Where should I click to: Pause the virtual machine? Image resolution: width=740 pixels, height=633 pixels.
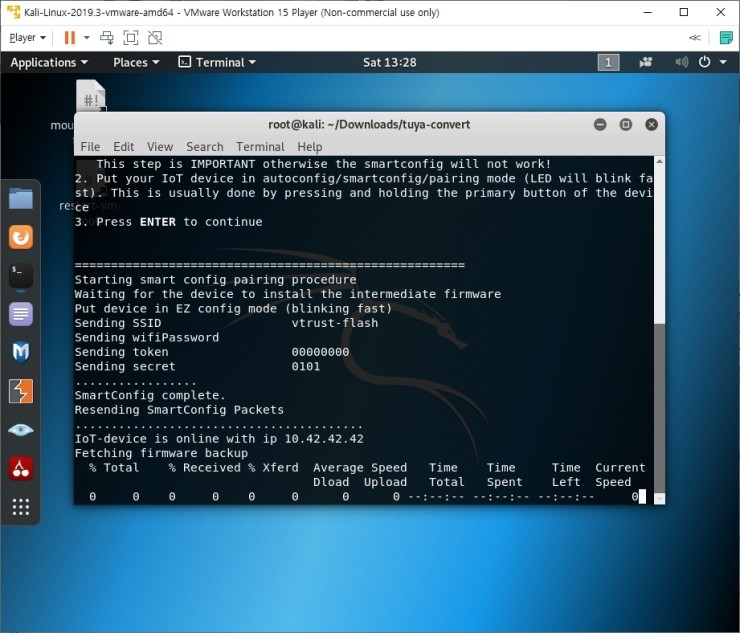[x=69, y=38]
